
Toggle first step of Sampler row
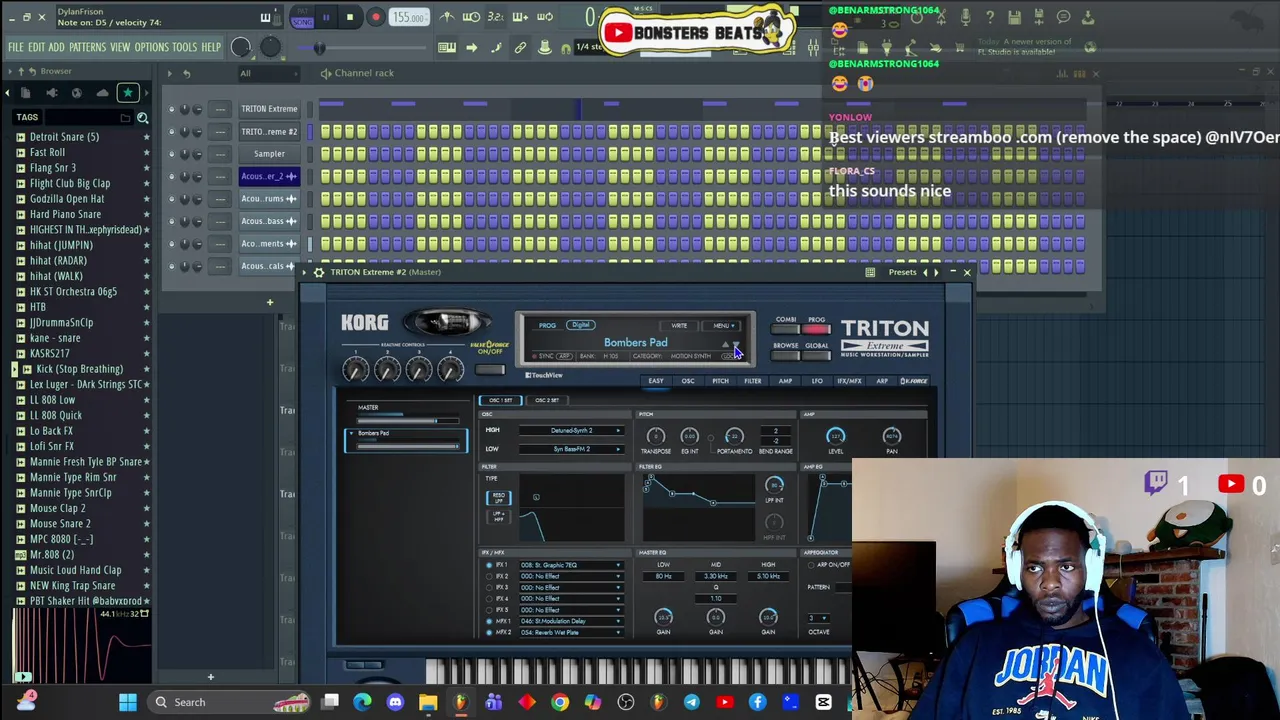(x=326, y=154)
